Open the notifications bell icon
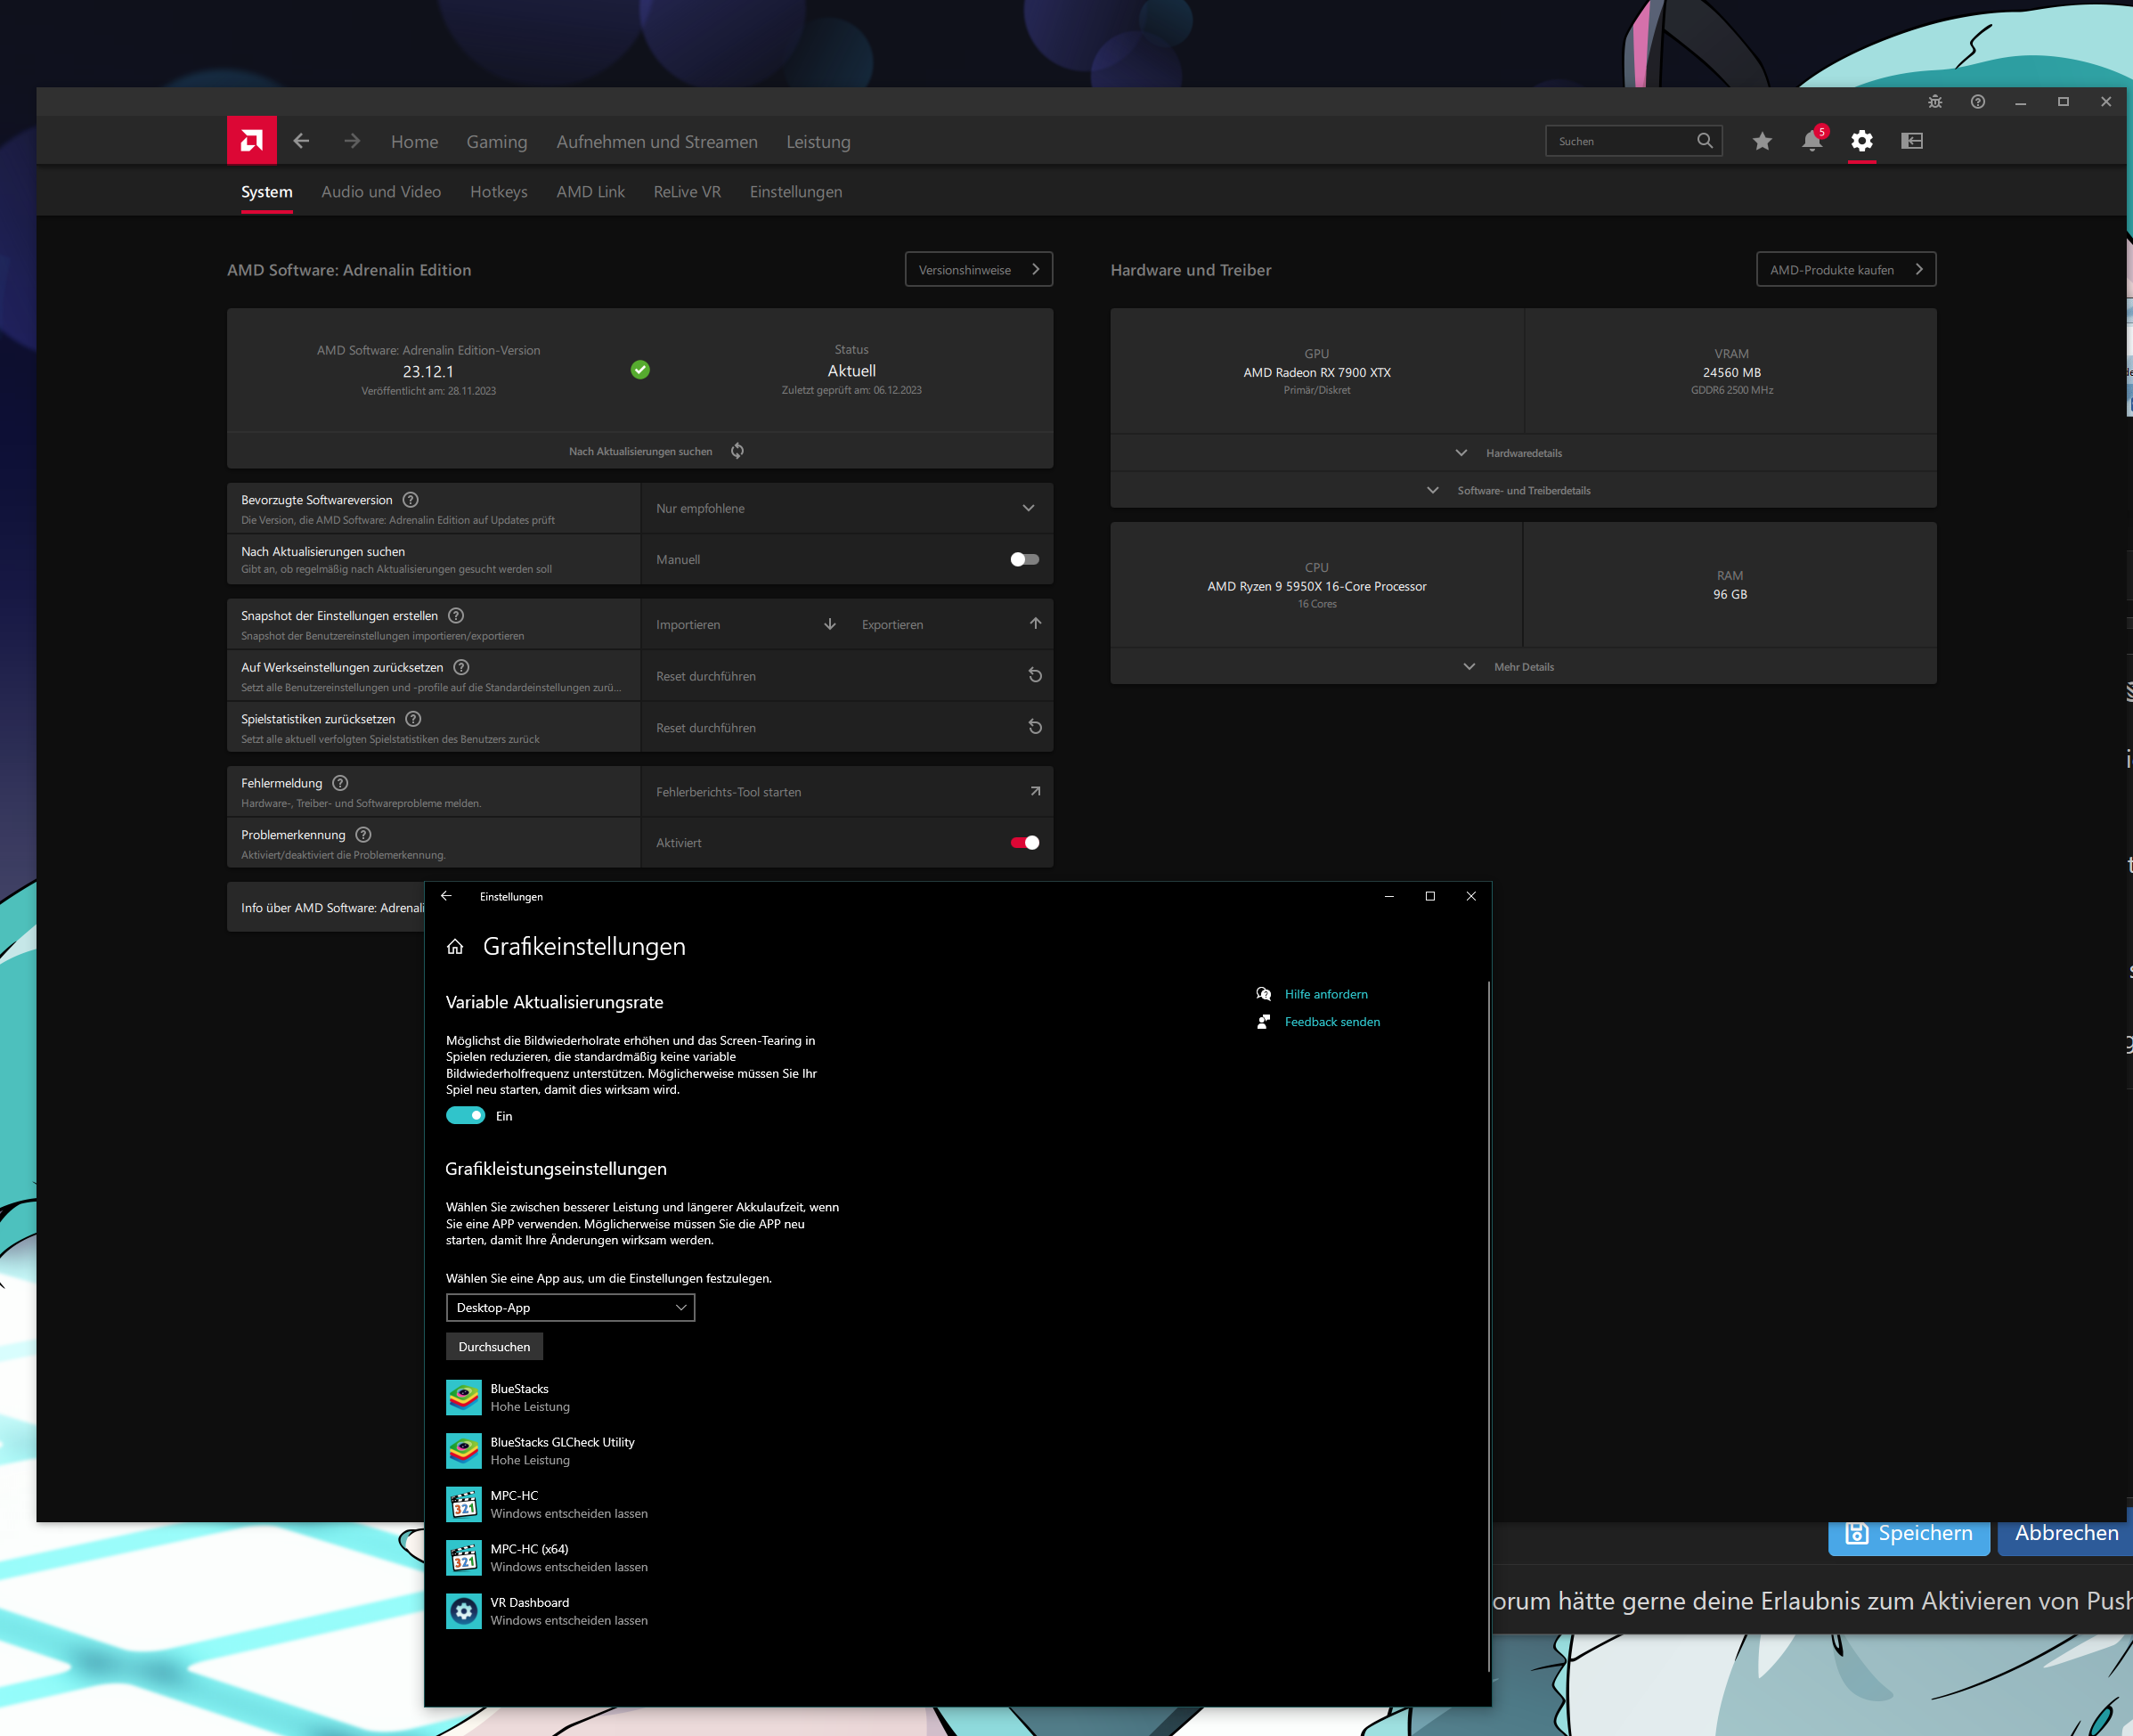2133x1736 pixels. pos(1811,141)
